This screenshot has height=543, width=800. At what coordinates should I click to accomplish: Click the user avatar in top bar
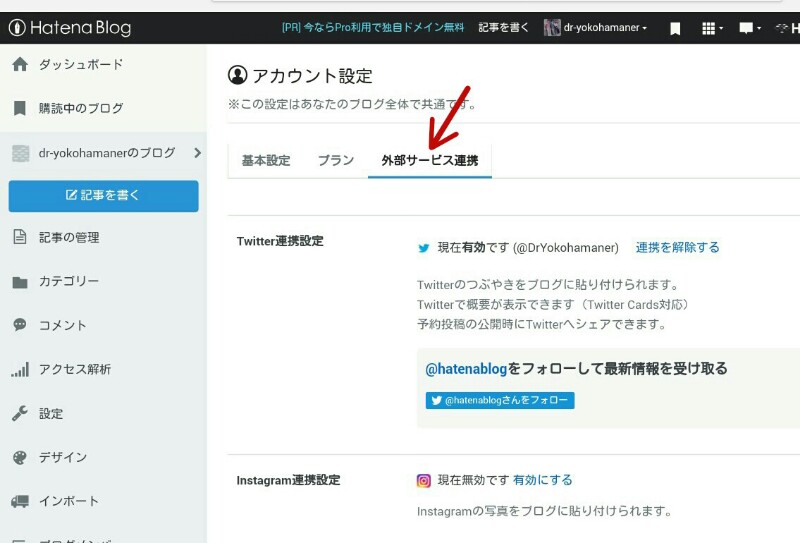552,28
